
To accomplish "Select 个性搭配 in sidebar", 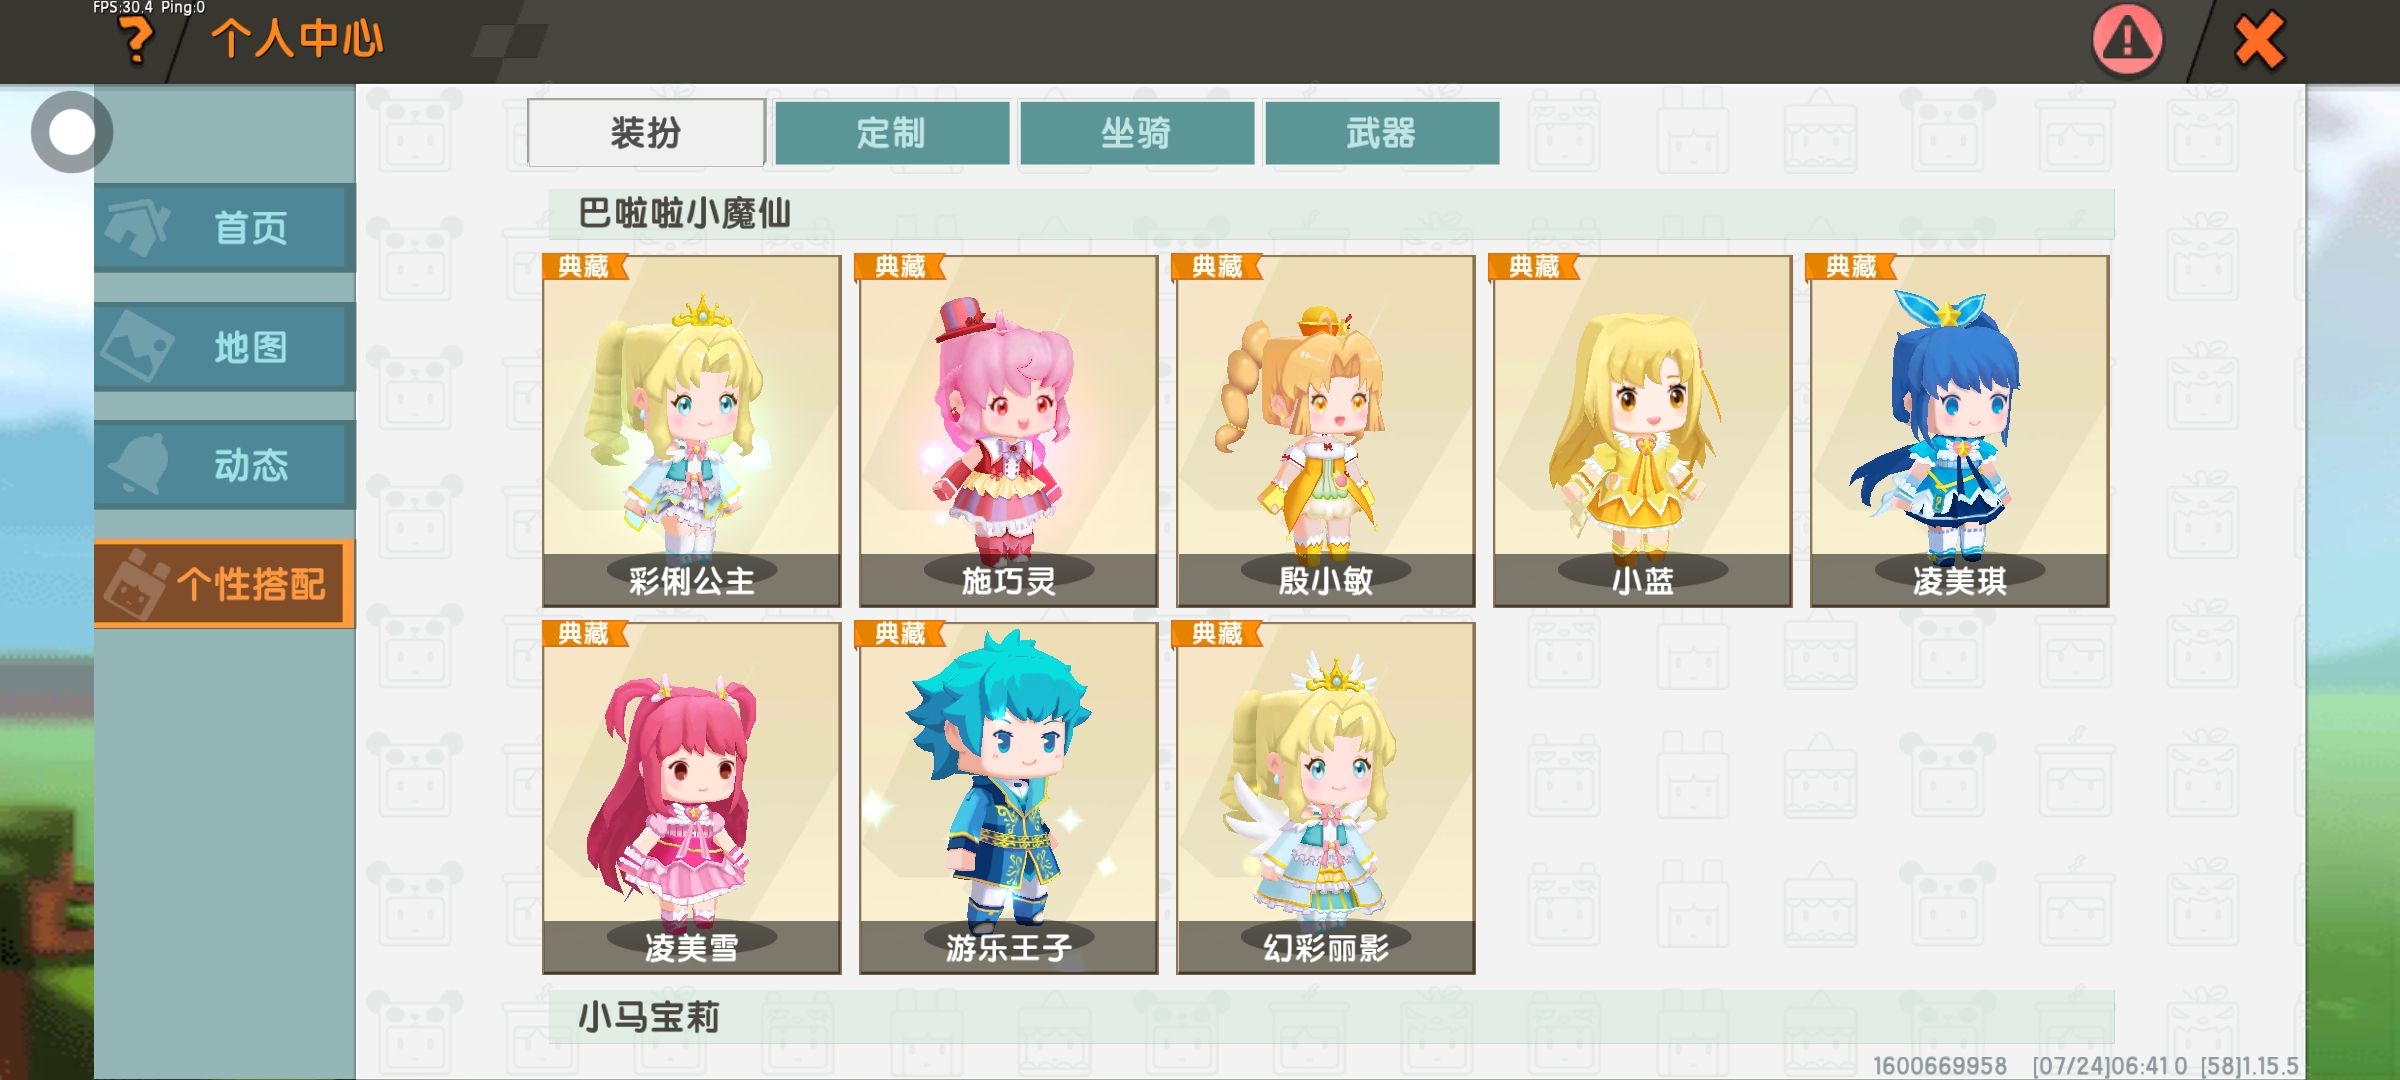I will tap(225, 584).
